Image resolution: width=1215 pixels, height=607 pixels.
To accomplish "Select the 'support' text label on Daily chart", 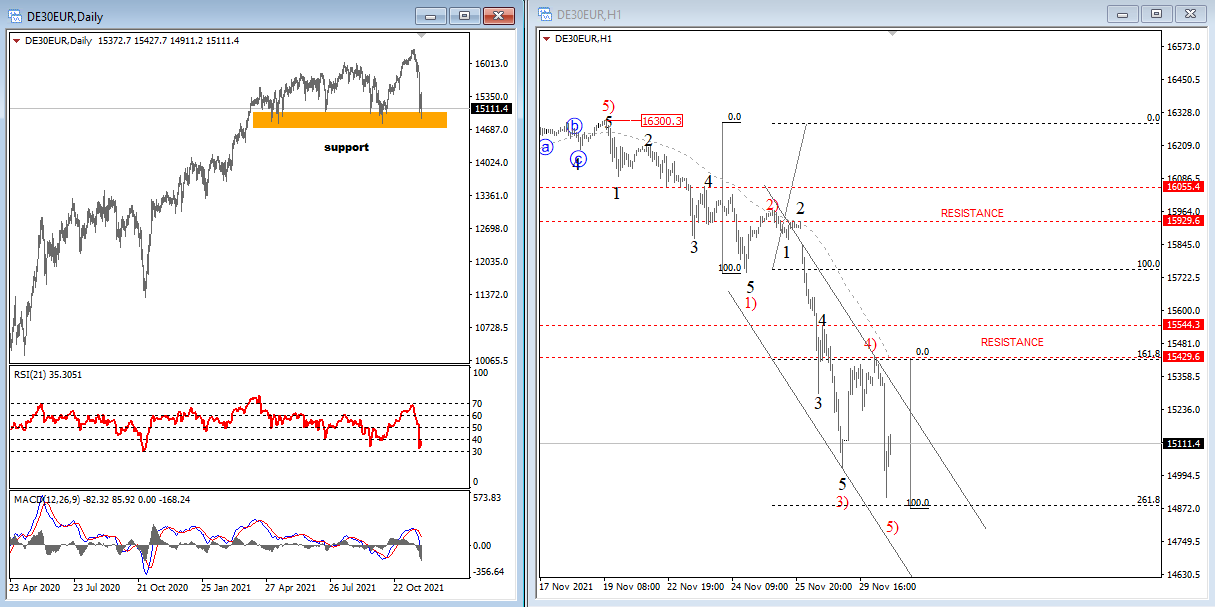I will click(346, 147).
